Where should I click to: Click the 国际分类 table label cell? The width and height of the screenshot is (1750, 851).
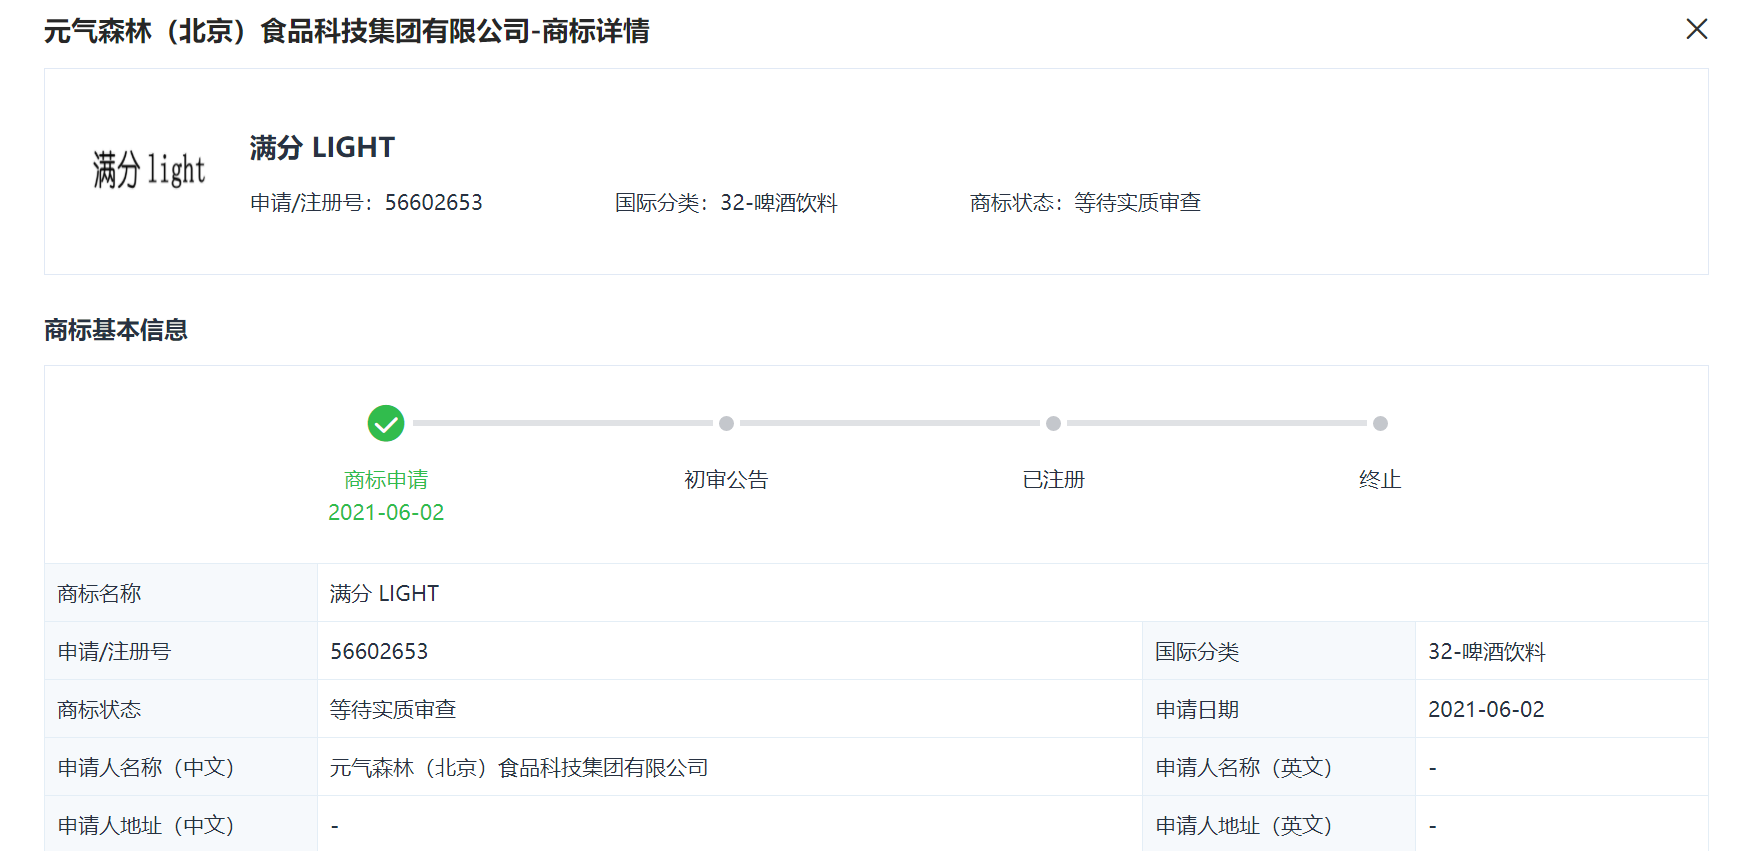[x=1279, y=651]
